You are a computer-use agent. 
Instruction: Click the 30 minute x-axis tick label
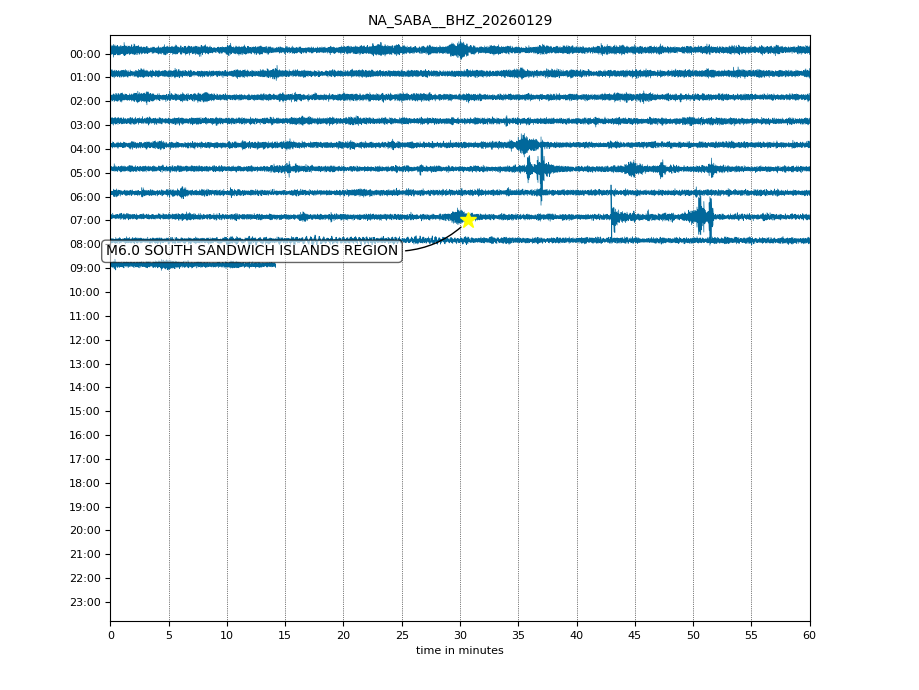point(460,635)
